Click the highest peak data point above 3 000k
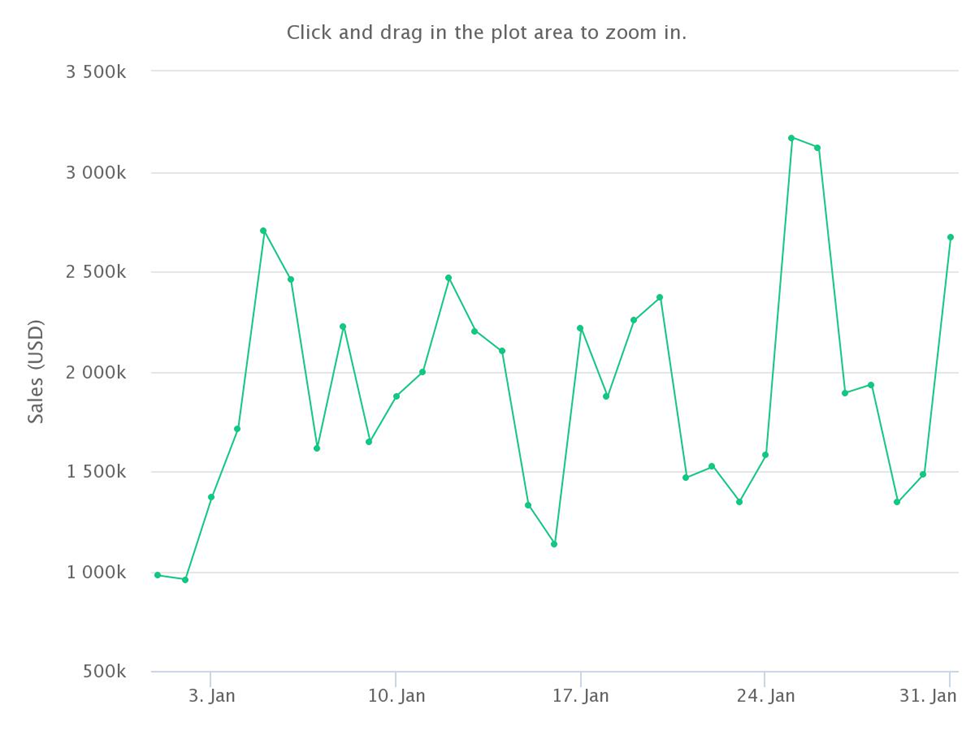This screenshot has width=975, height=731. pyautogui.click(x=792, y=138)
